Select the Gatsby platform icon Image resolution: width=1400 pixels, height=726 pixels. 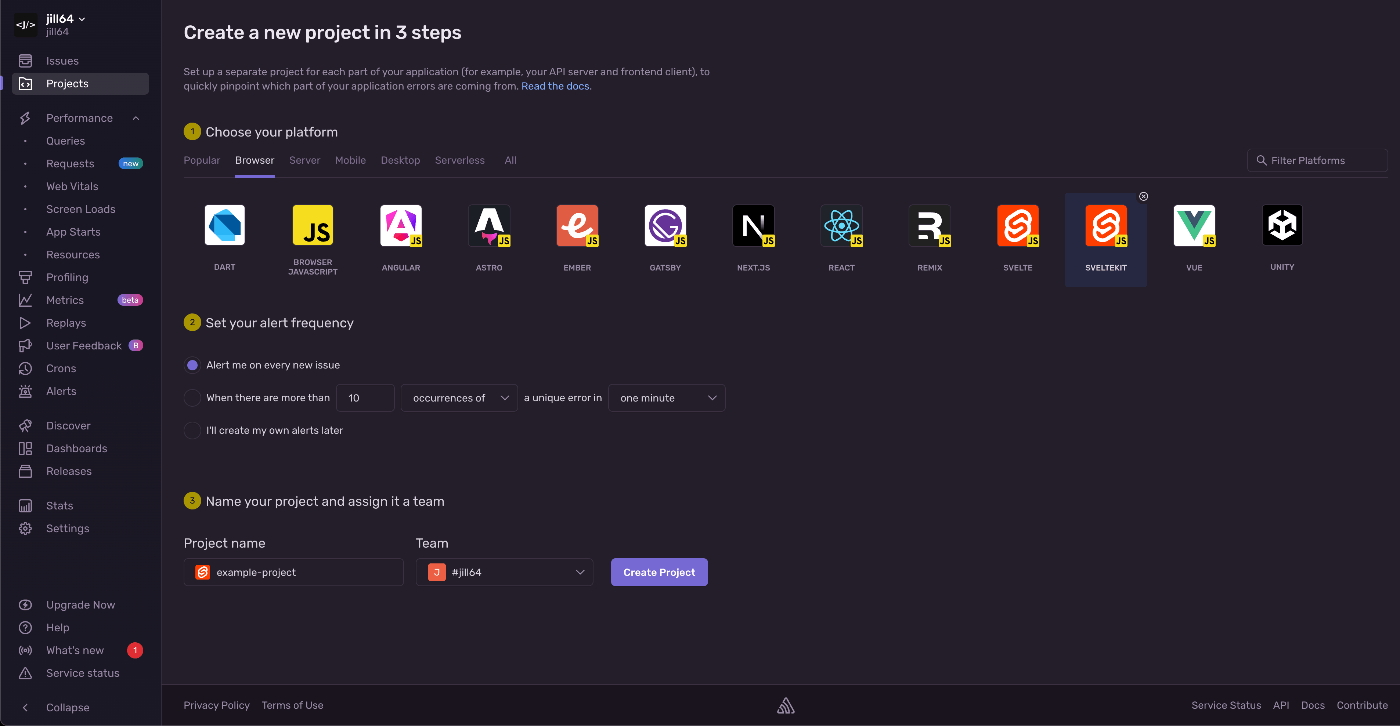click(665, 225)
